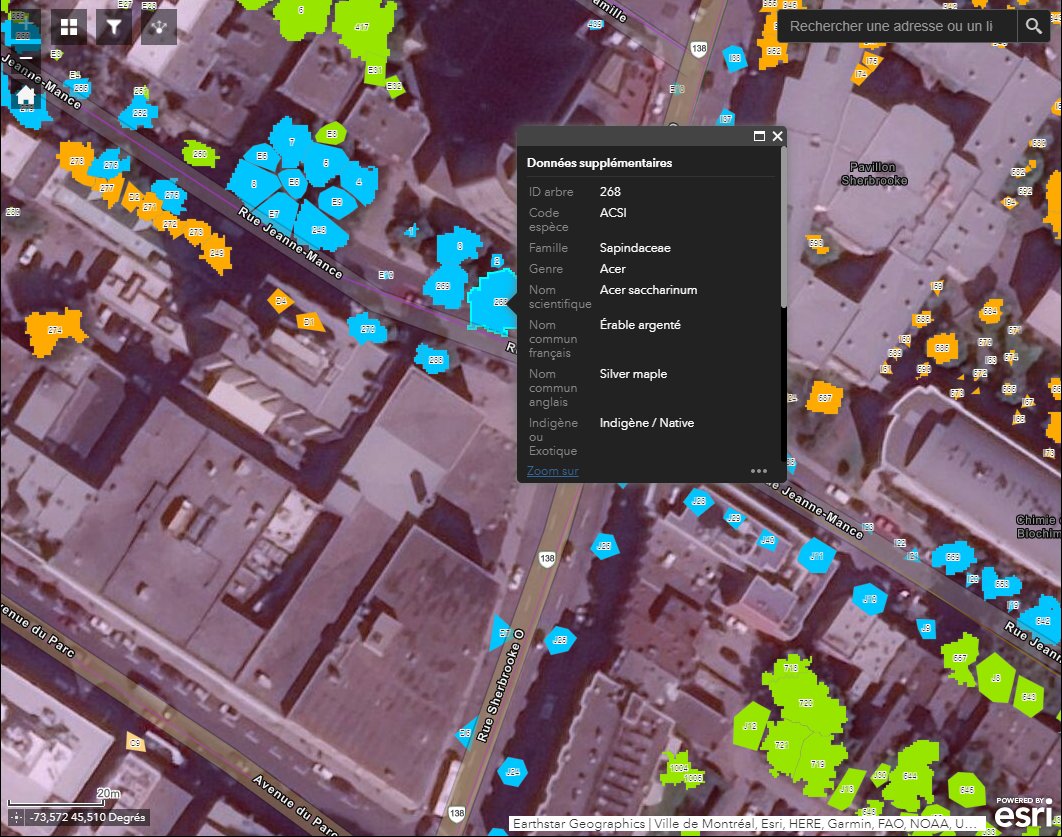Click the species code ACSI
Image resolution: width=1062 pixels, height=837 pixels.
(x=613, y=213)
